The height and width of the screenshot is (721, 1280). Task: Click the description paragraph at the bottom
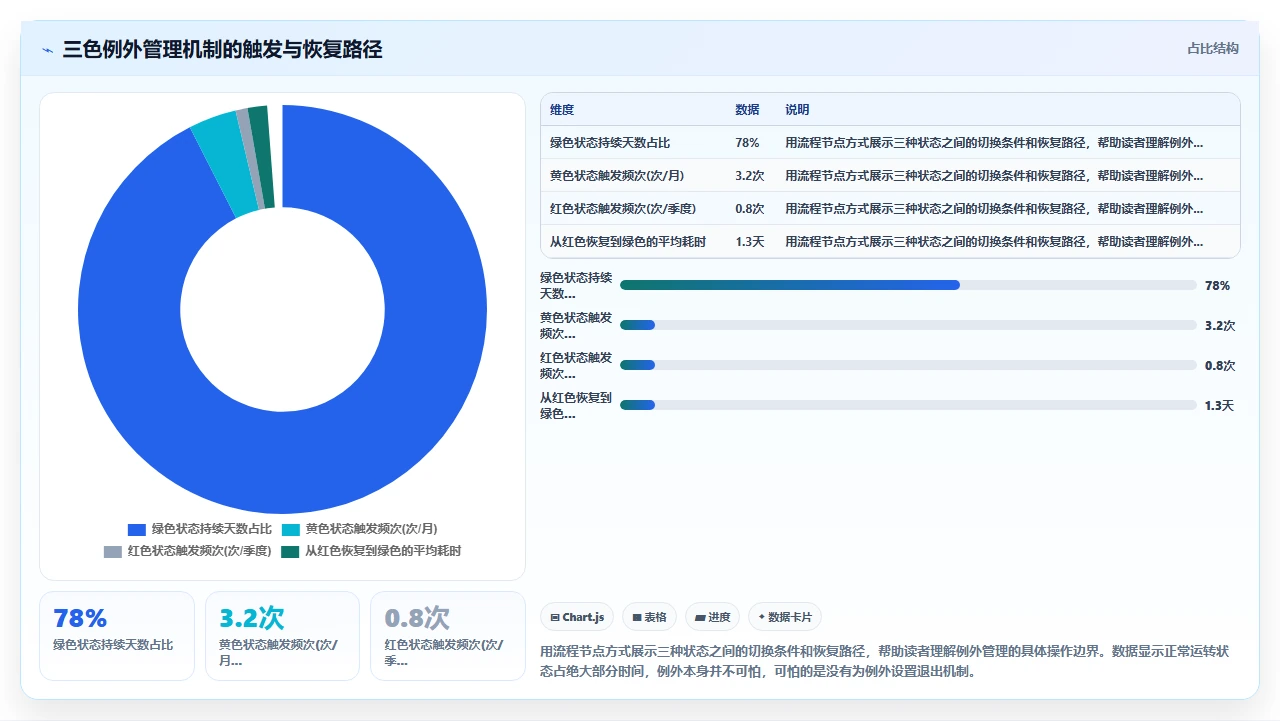tap(885, 661)
